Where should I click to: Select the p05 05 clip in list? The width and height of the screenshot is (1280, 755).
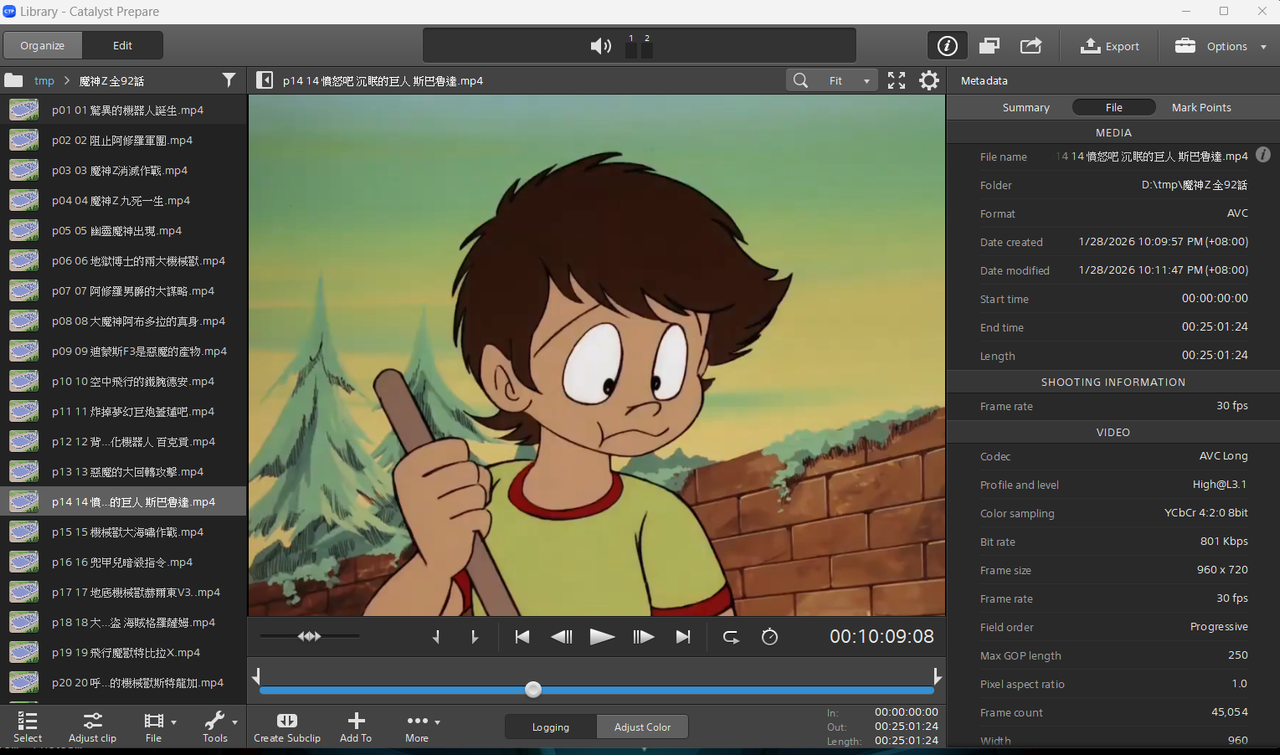click(x=123, y=231)
